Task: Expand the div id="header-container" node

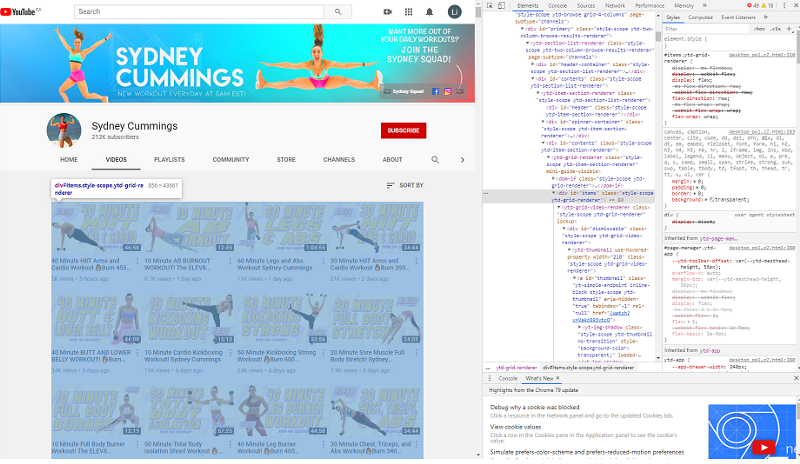Action: [533, 65]
